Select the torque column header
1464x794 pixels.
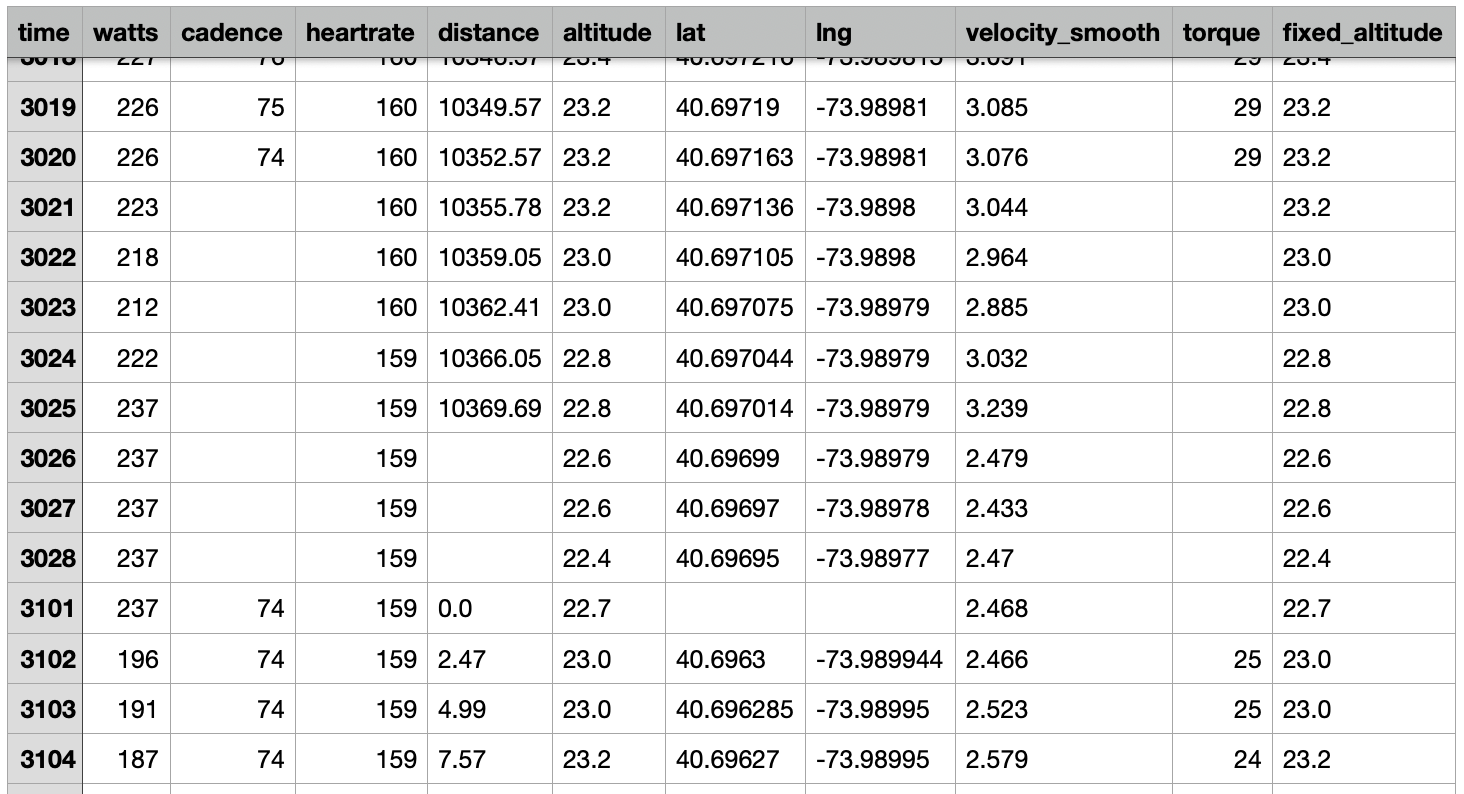pos(1222,32)
